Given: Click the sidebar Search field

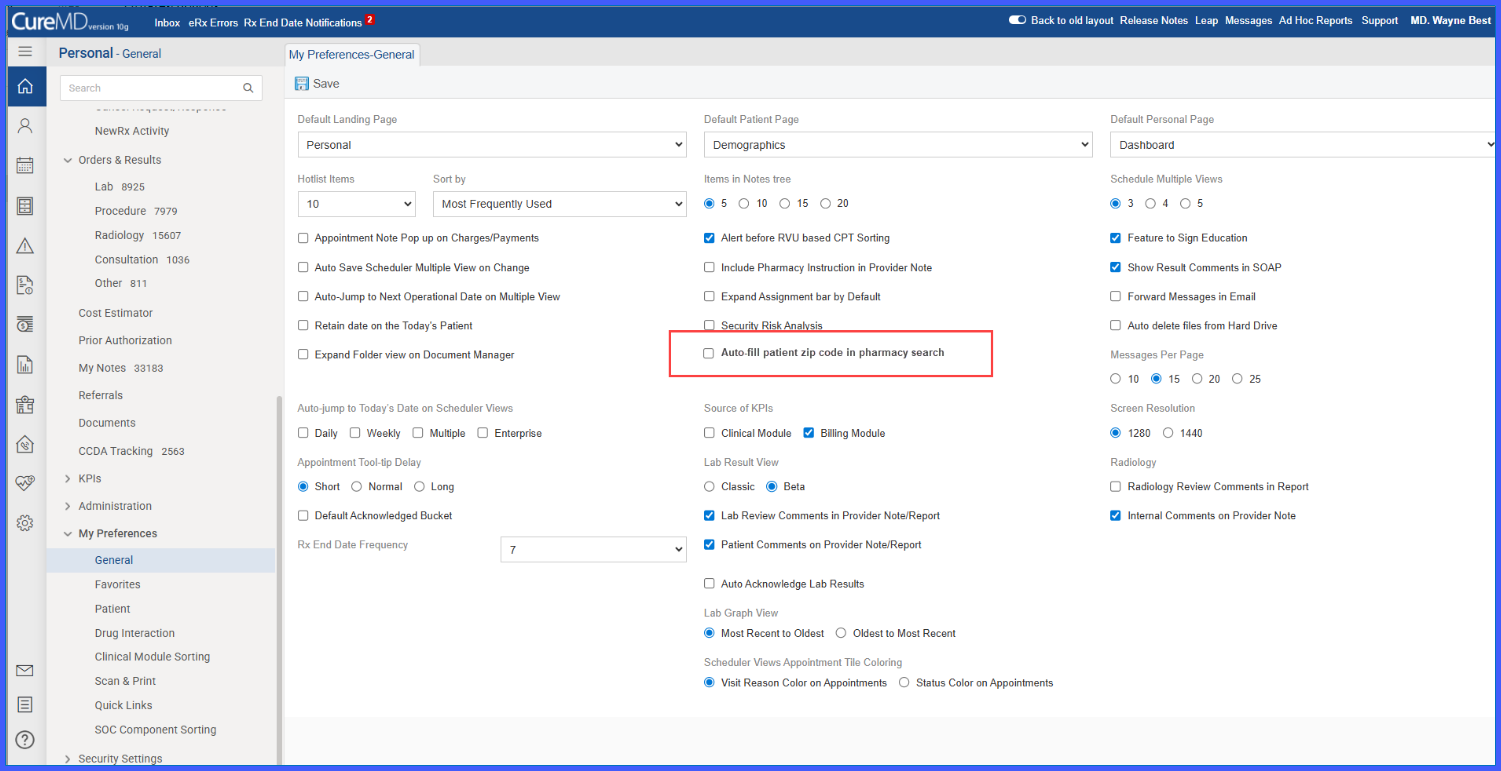Looking at the screenshot, I should point(161,88).
